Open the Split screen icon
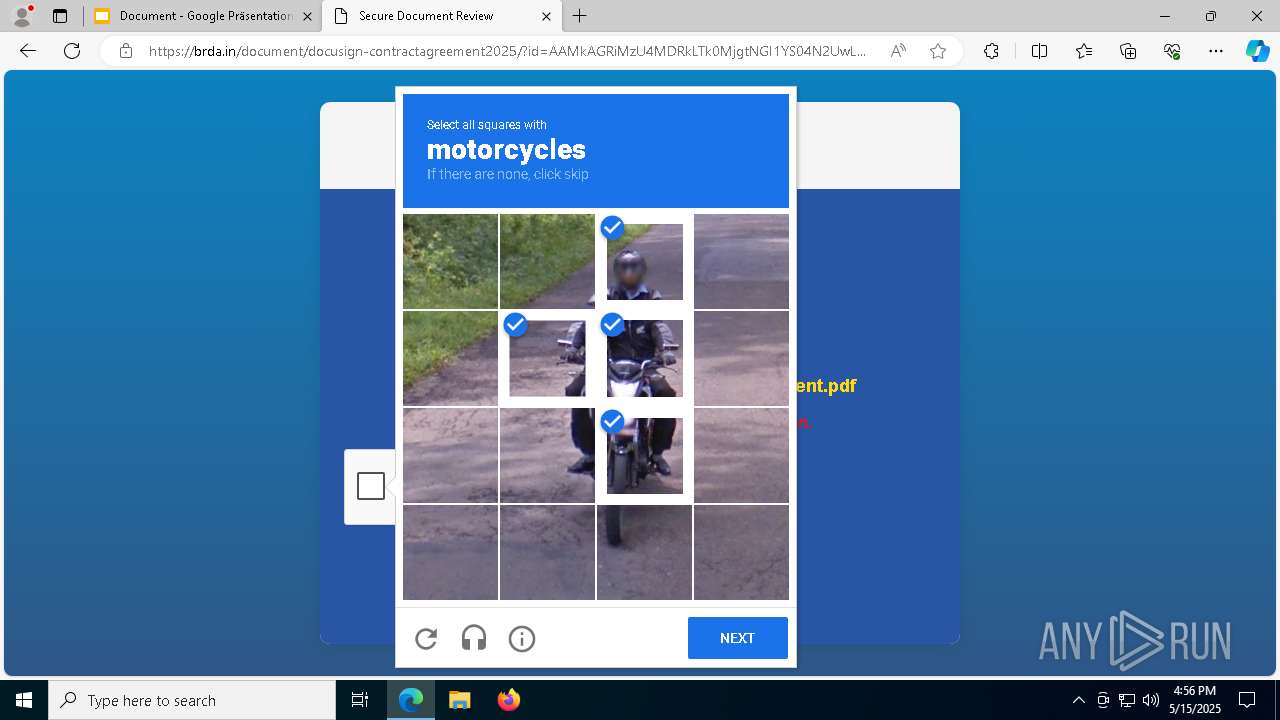Viewport: 1280px width, 720px height. click(1039, 51)
